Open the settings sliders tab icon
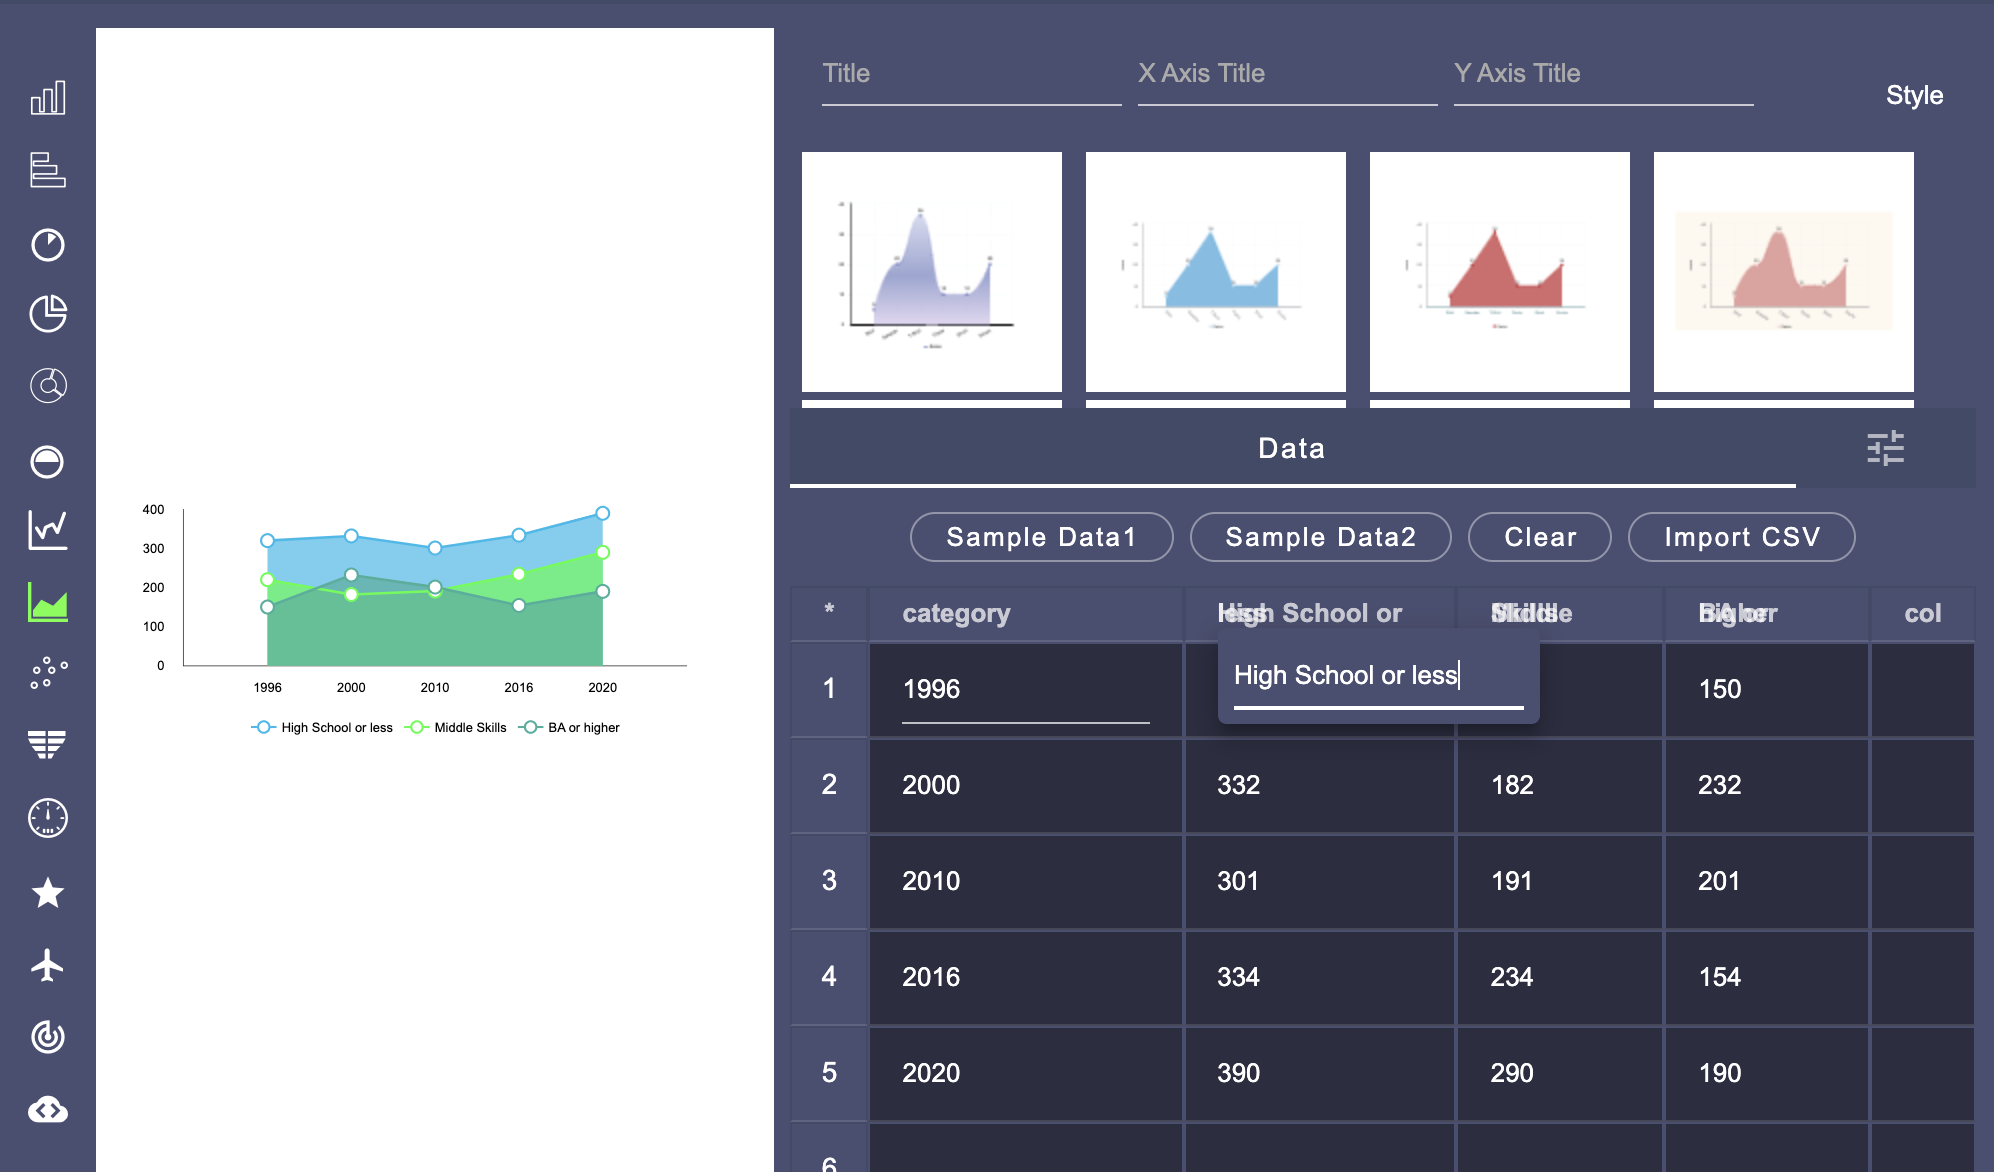1994x1172 pixels. coord(1885,448)
